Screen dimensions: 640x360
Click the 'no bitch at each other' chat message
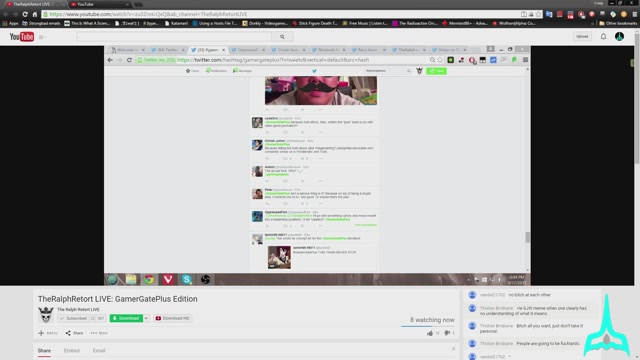pos(529,295)
